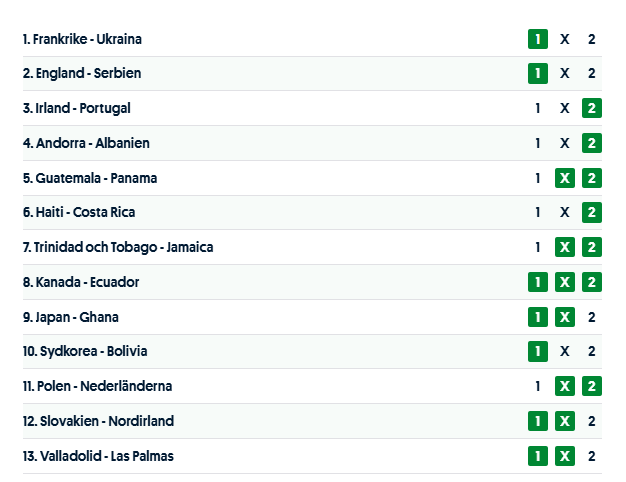
Task: Select 1 for Trinidad och Tobago - Jamaica
Action: pos(538,247)
